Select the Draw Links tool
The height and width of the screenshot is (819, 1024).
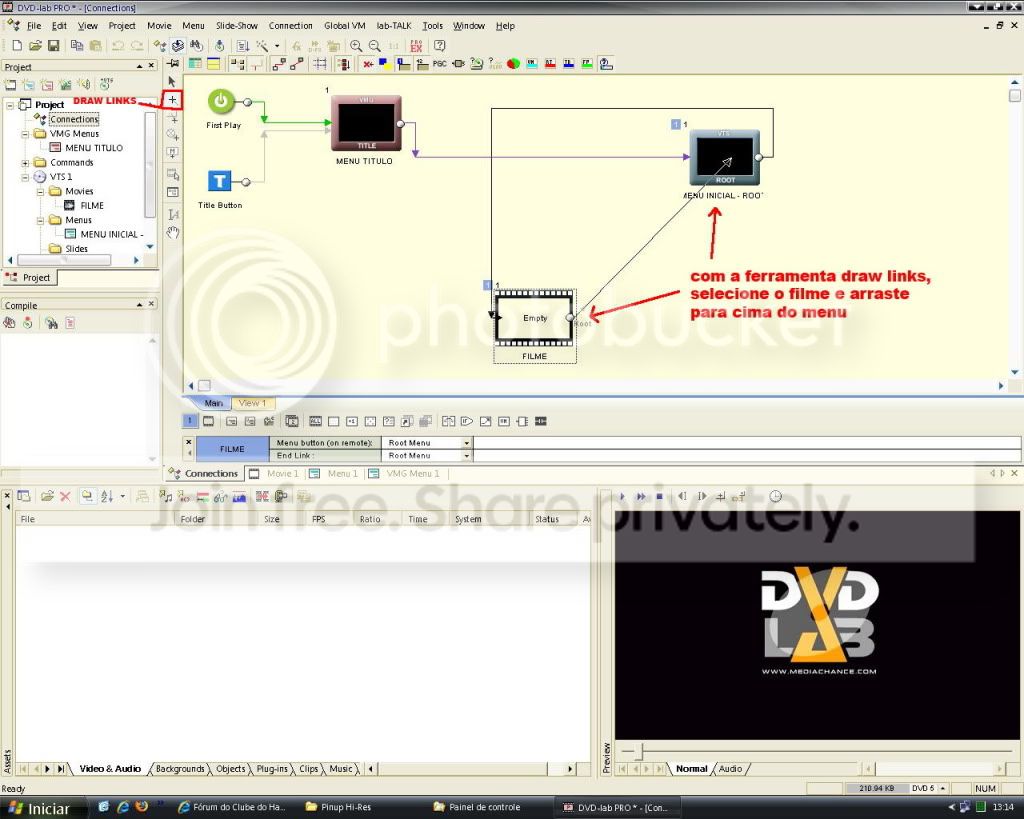(x=172, y=100)
